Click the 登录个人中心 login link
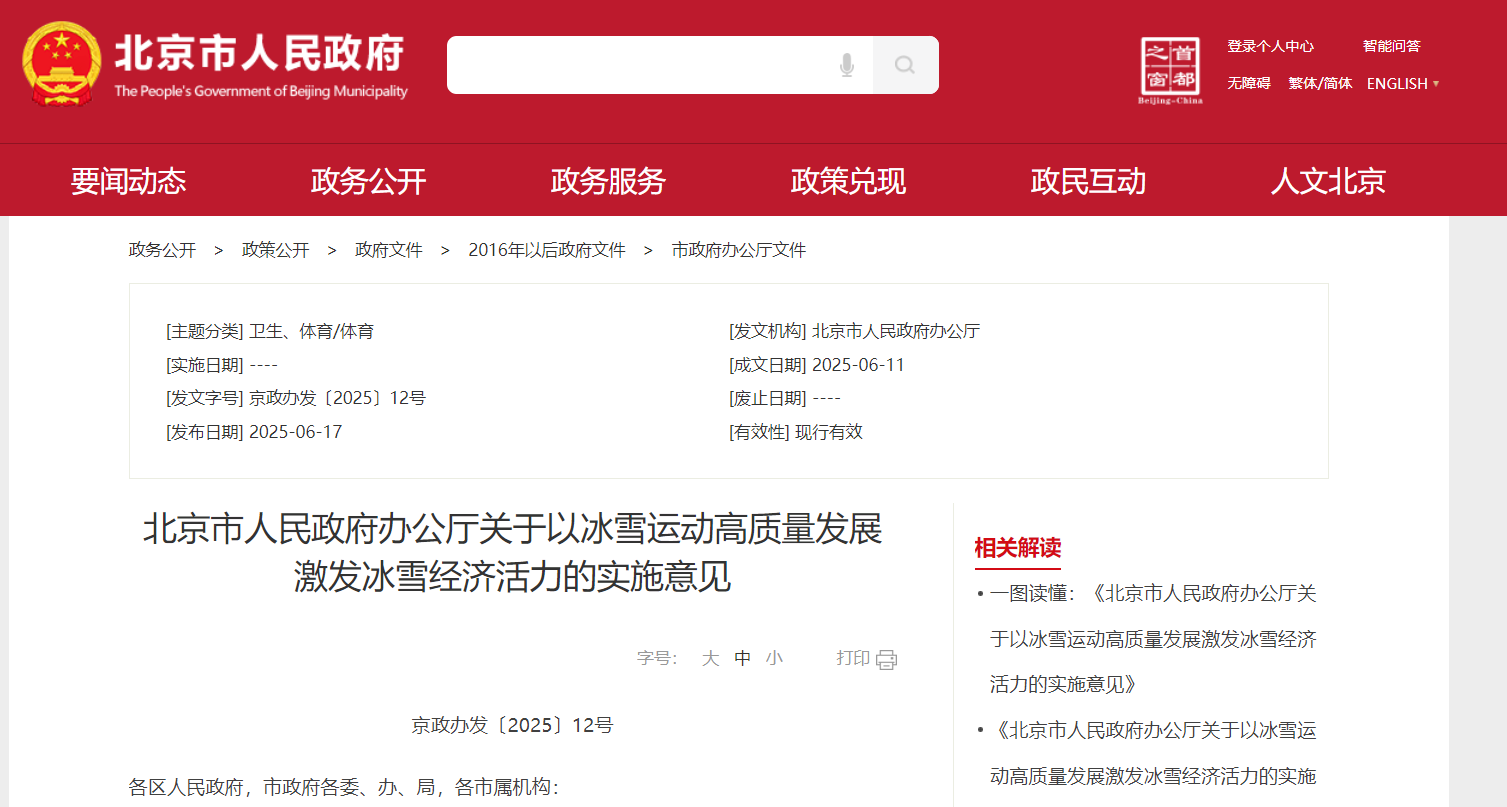This screenshot has height=807, width=1507. point(1270,46)
